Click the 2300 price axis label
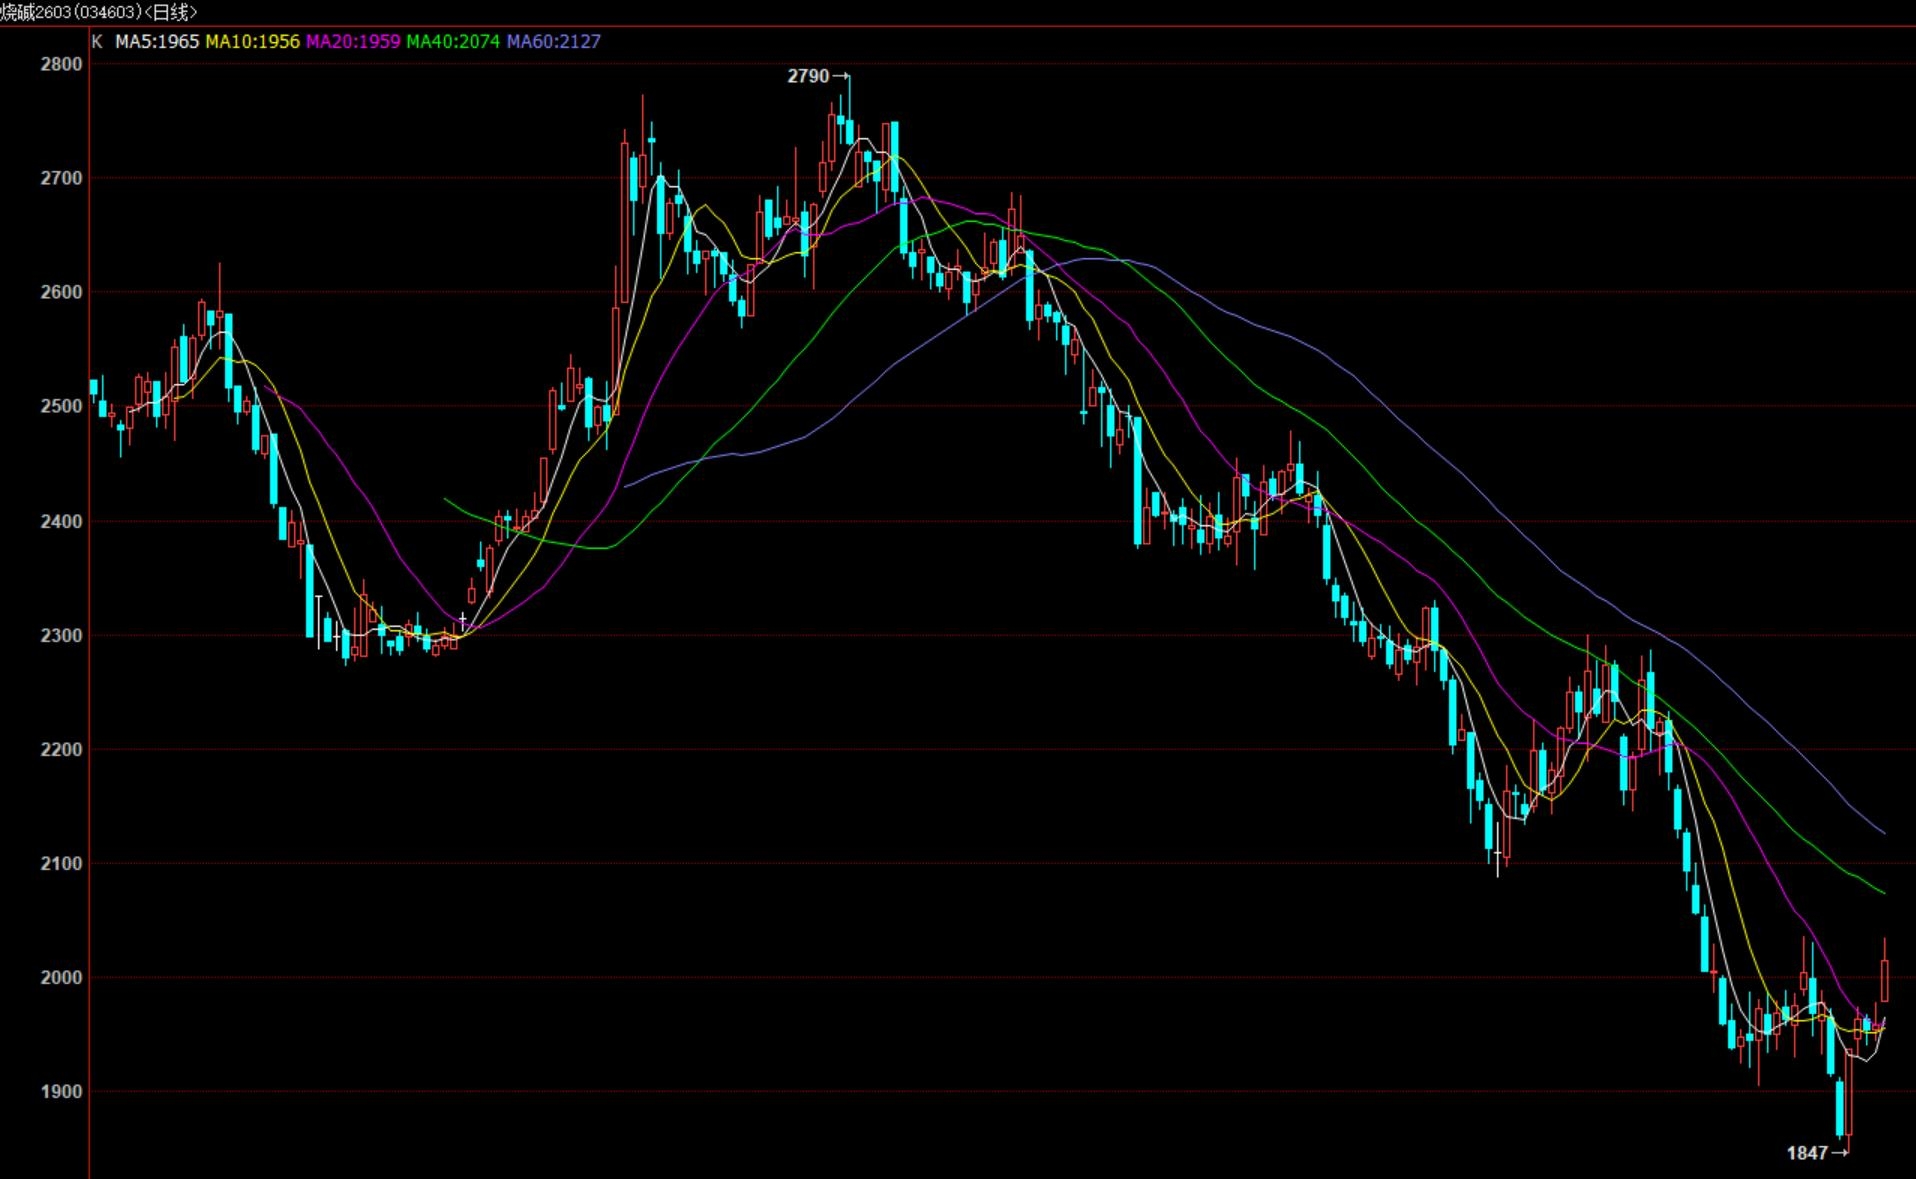This screenshot has height=1179, width=1916. (x=61, y=635)
